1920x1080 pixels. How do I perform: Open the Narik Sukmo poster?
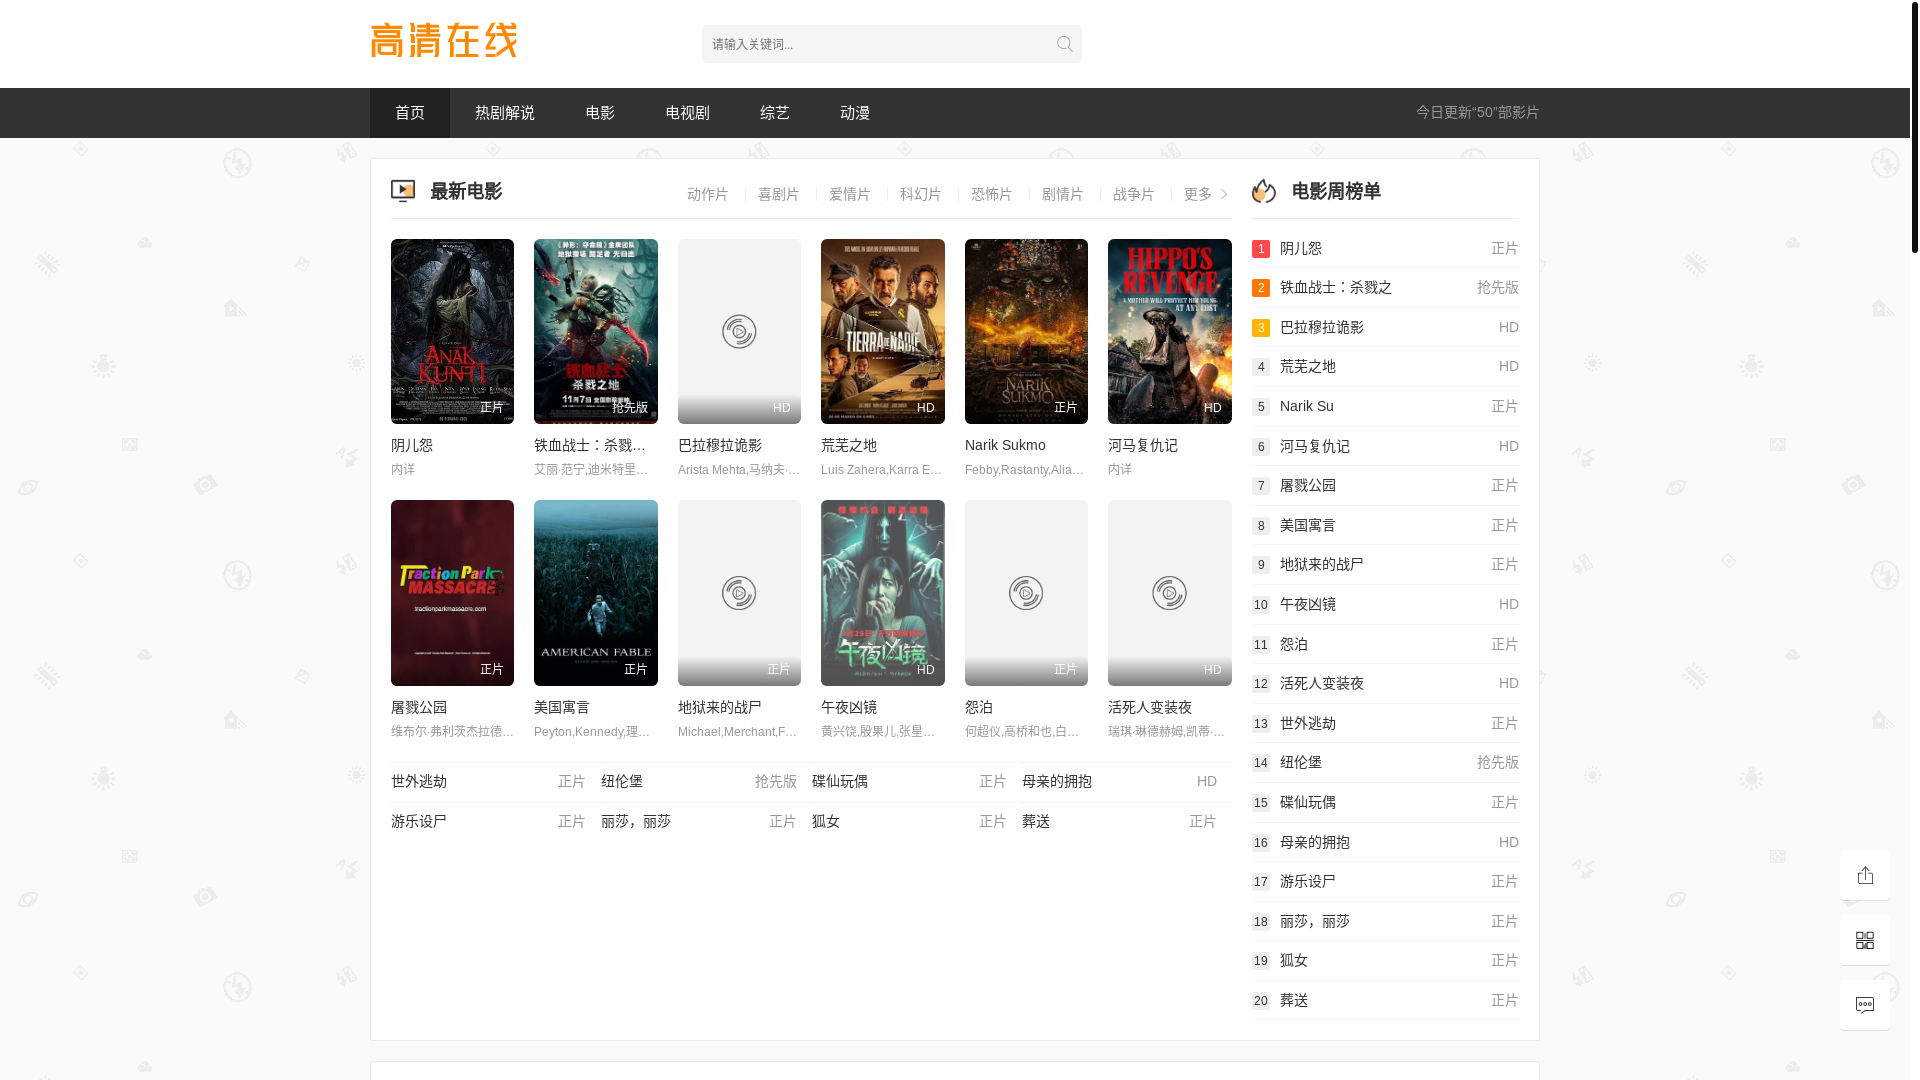click(1026, 331)
